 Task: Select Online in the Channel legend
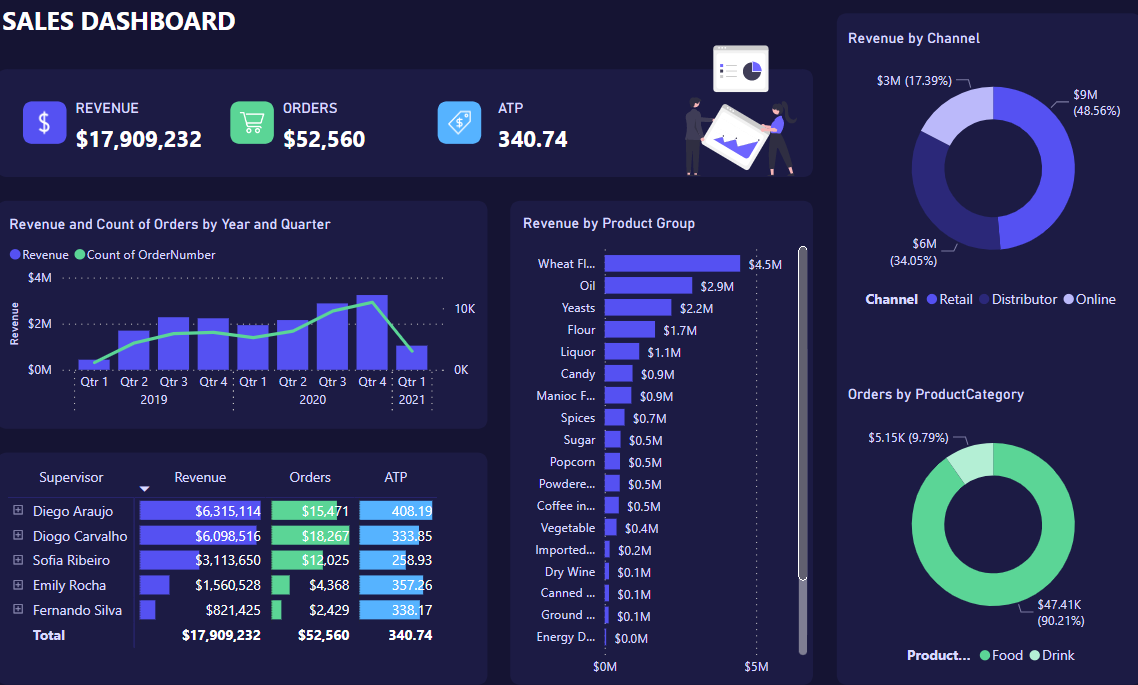[1094, 299]
